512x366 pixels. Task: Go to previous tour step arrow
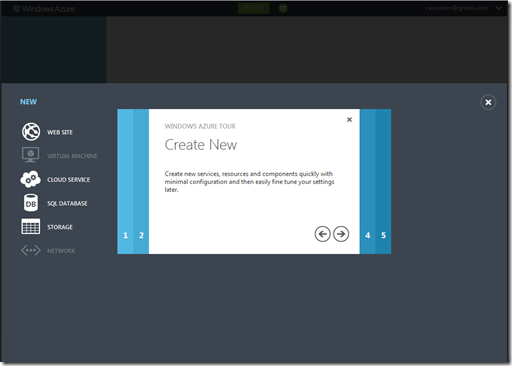[x=322, y=234]
